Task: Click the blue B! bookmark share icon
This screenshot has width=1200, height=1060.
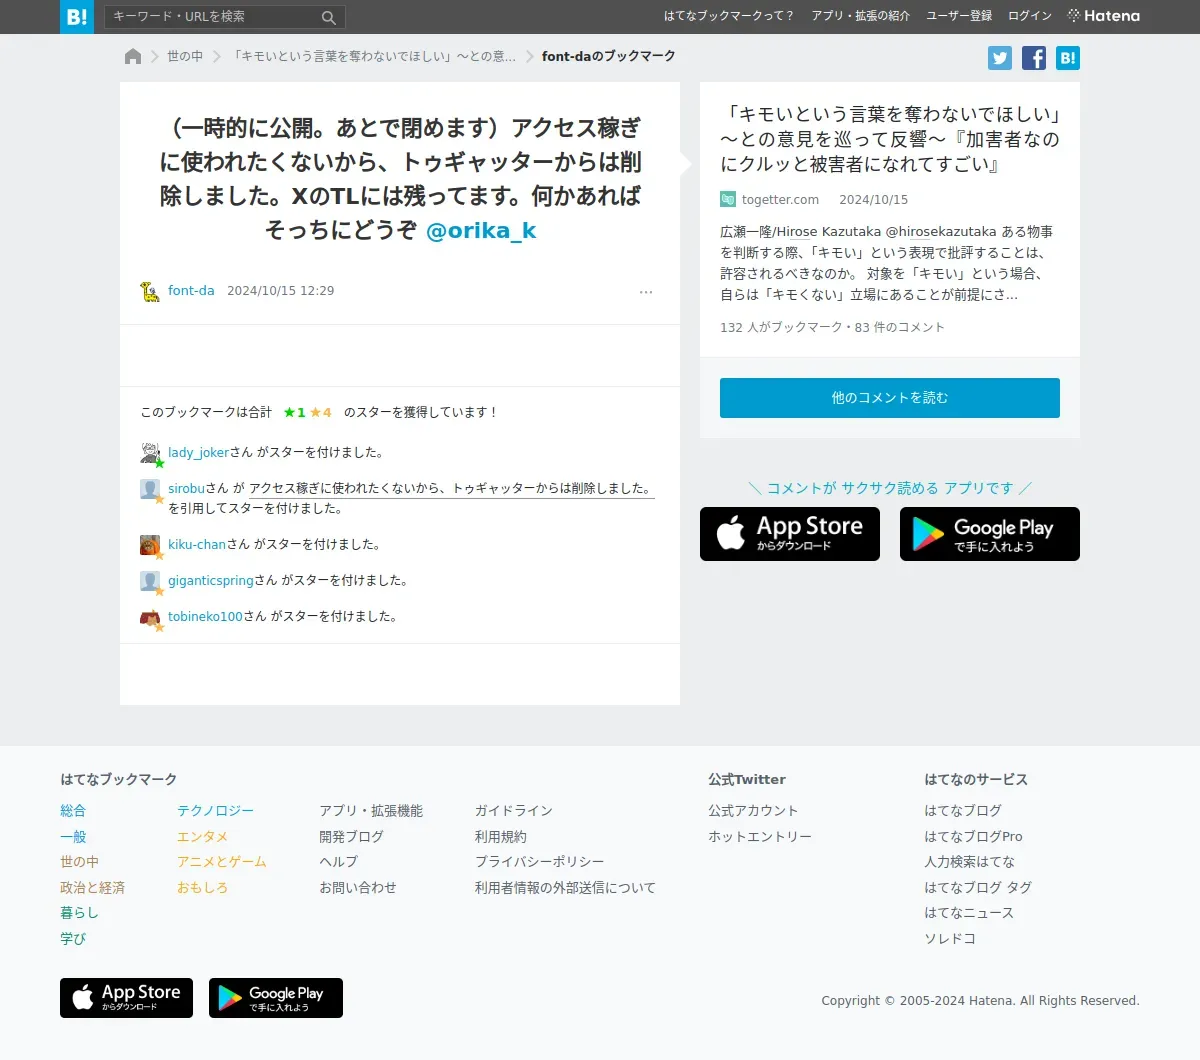Action: [x=1068, y=58]
